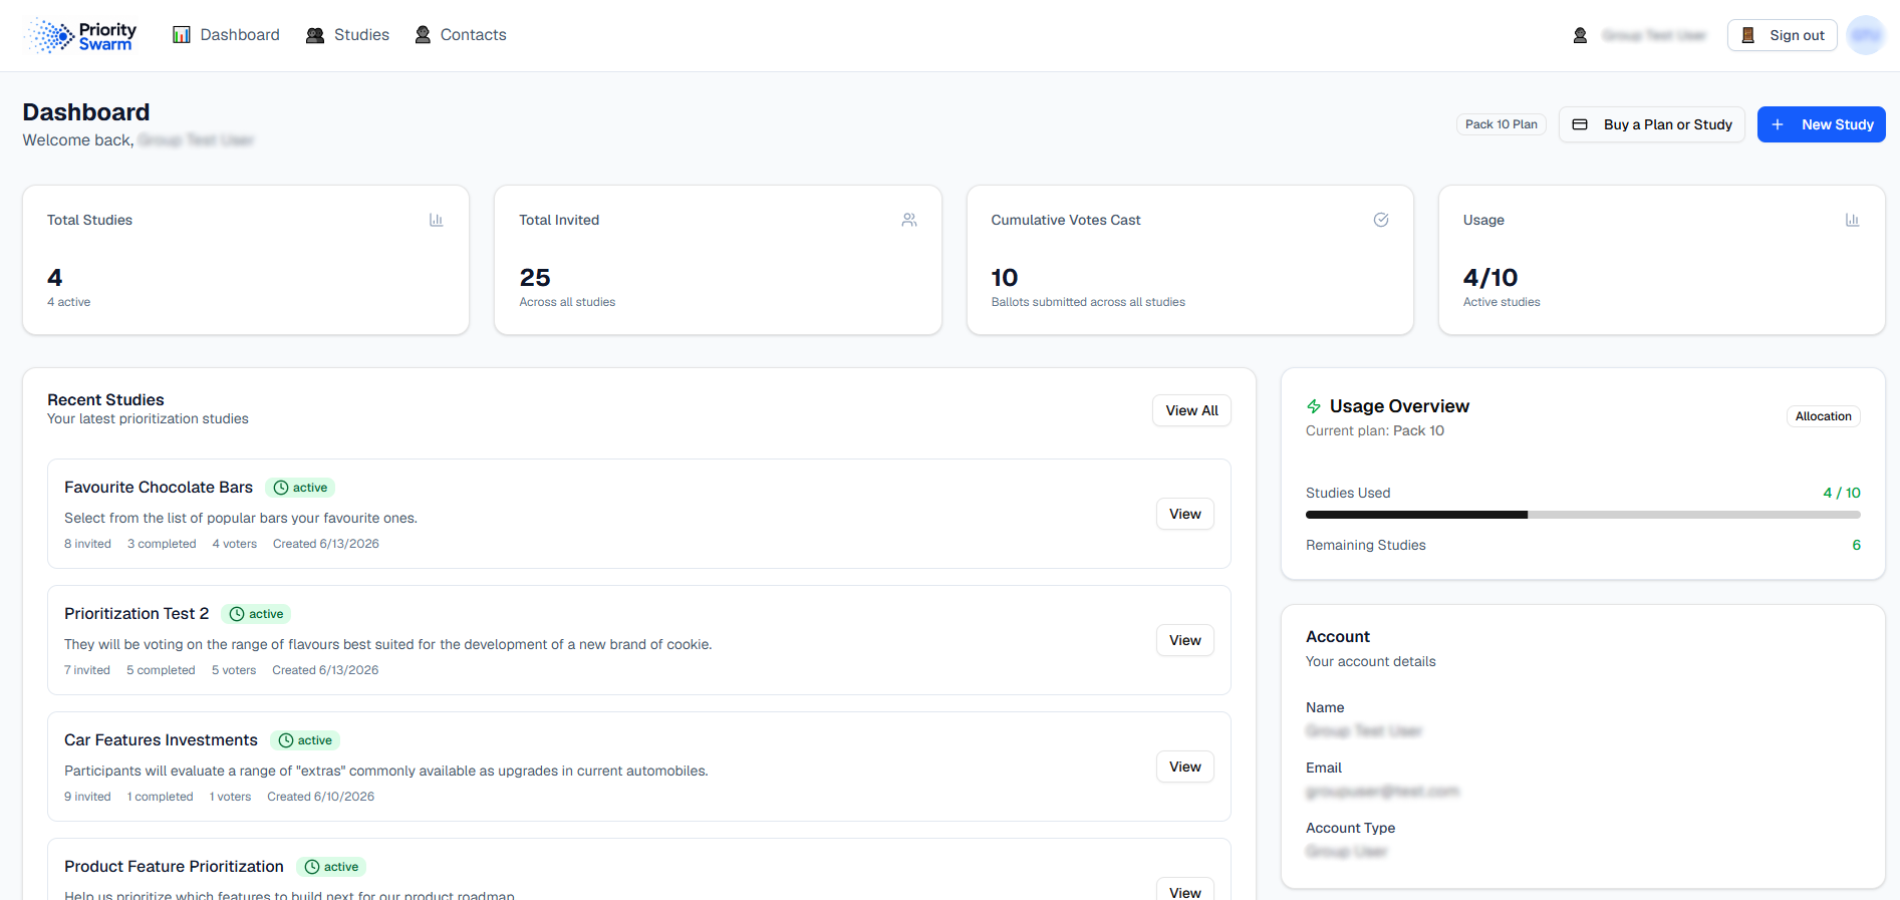
Task: Click 'Created 6/10/2026' under Car Features Investments
Action: click(x=321, y=797)
